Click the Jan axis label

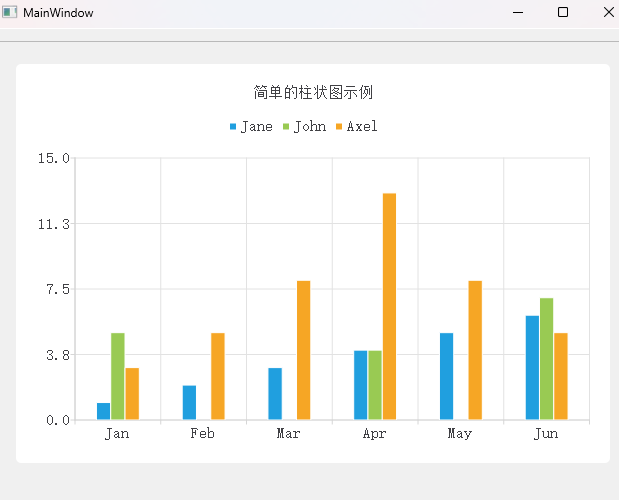pyautogui.click(x=117, y=434)
